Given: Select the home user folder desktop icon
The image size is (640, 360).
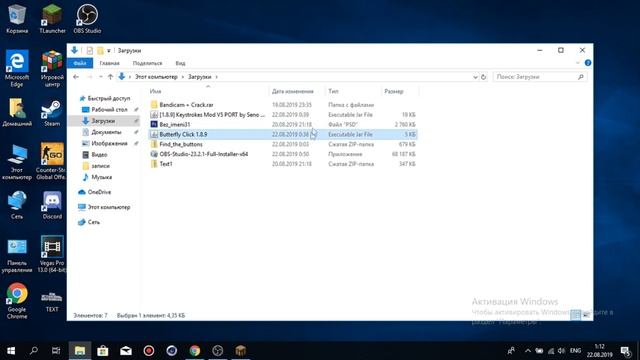Looking at the screenshot, I should point(17,112).
